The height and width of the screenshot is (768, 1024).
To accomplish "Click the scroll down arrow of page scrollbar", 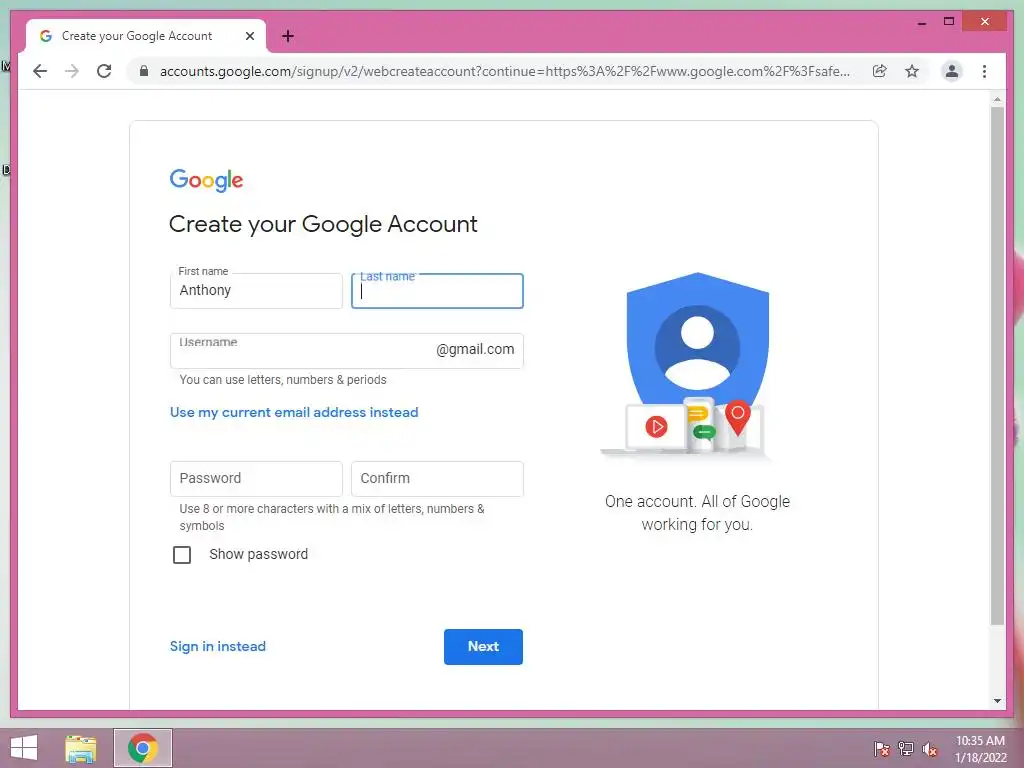I will click(x=997, y=701).
